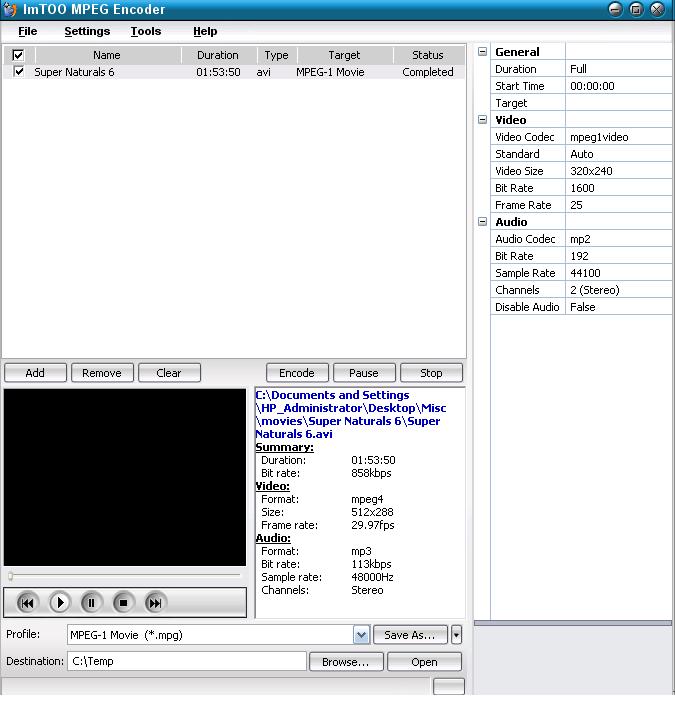Viewport: 675px width, 701px height.
Task: Skip to next with the skip-forward playback button
Action: pyautogui.click(x=155, y=603)
